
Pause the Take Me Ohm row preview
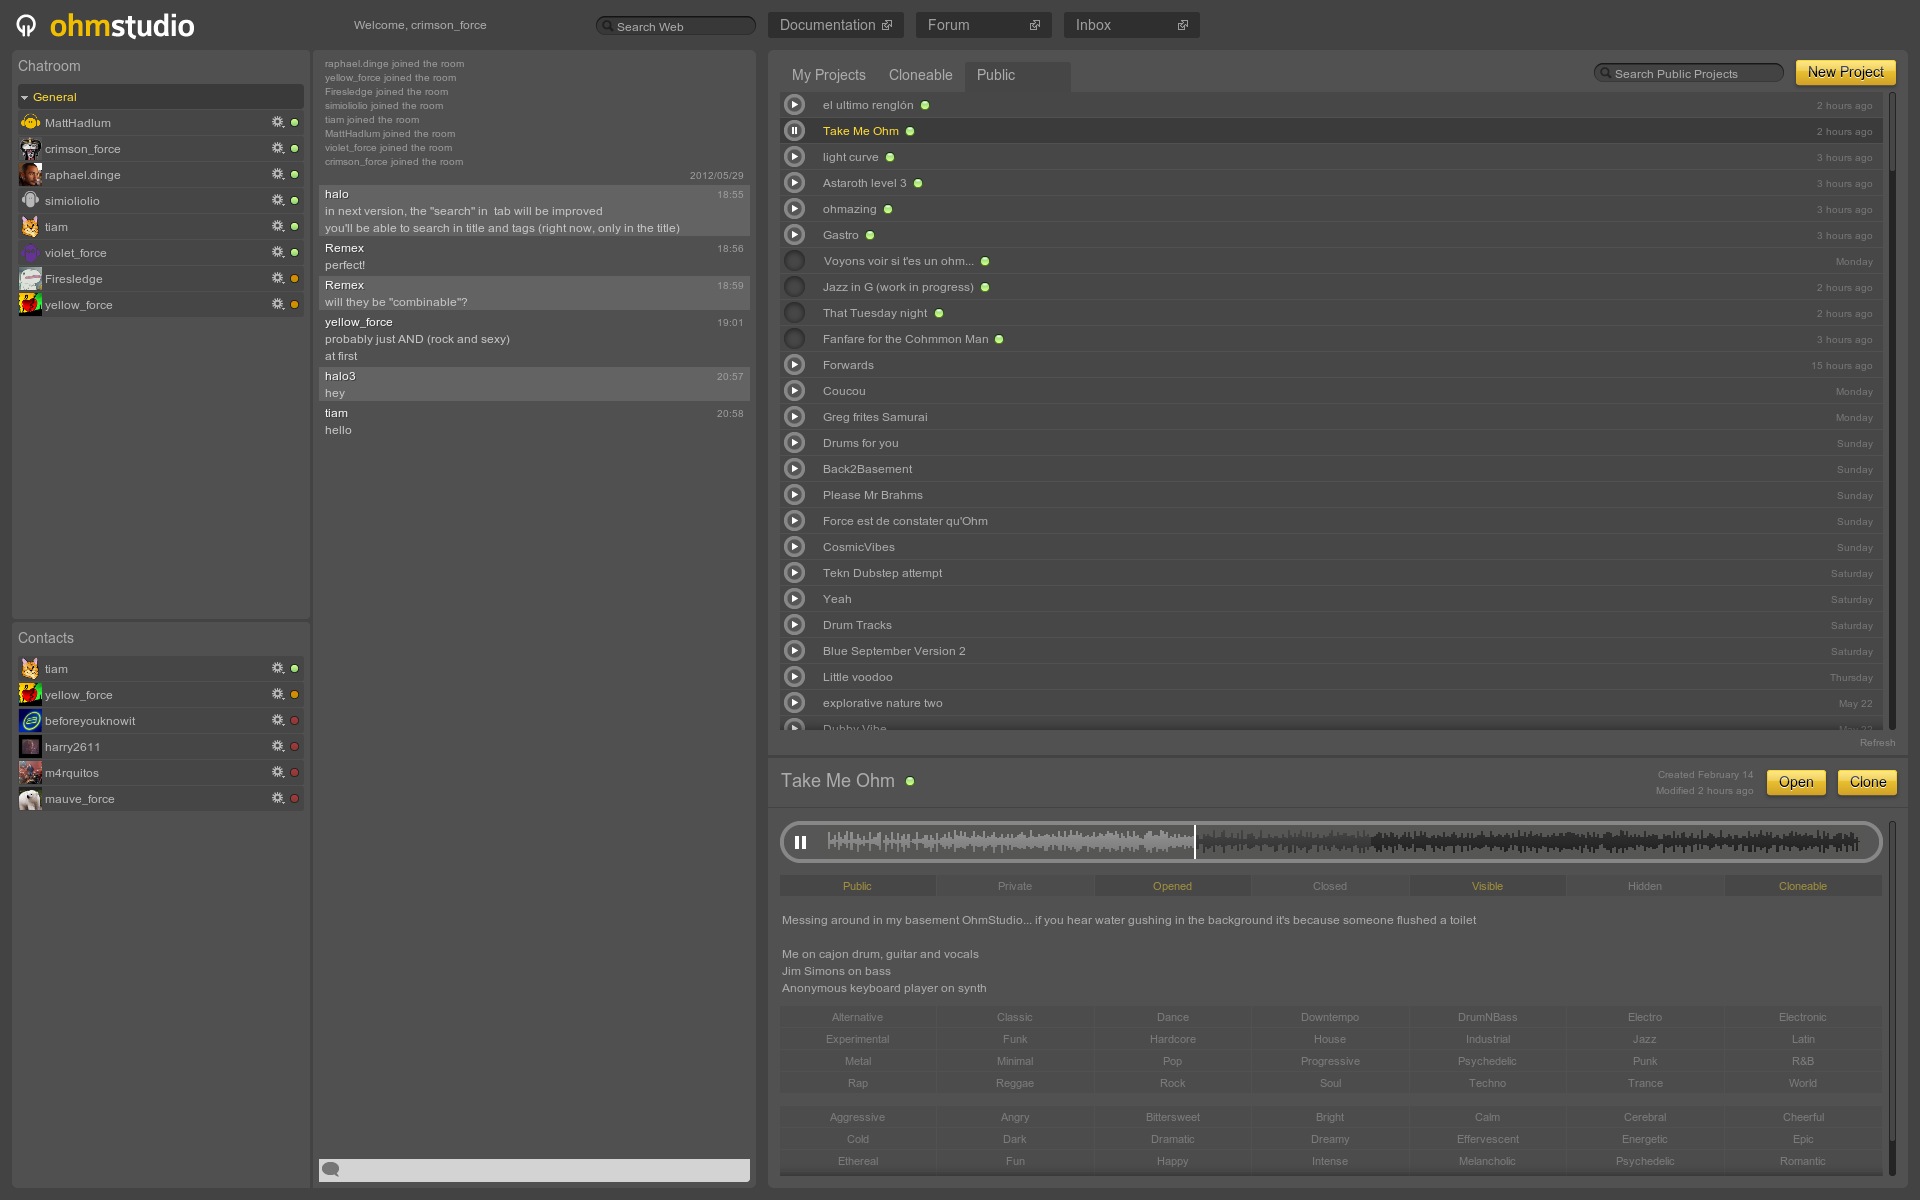click(794, 131)
